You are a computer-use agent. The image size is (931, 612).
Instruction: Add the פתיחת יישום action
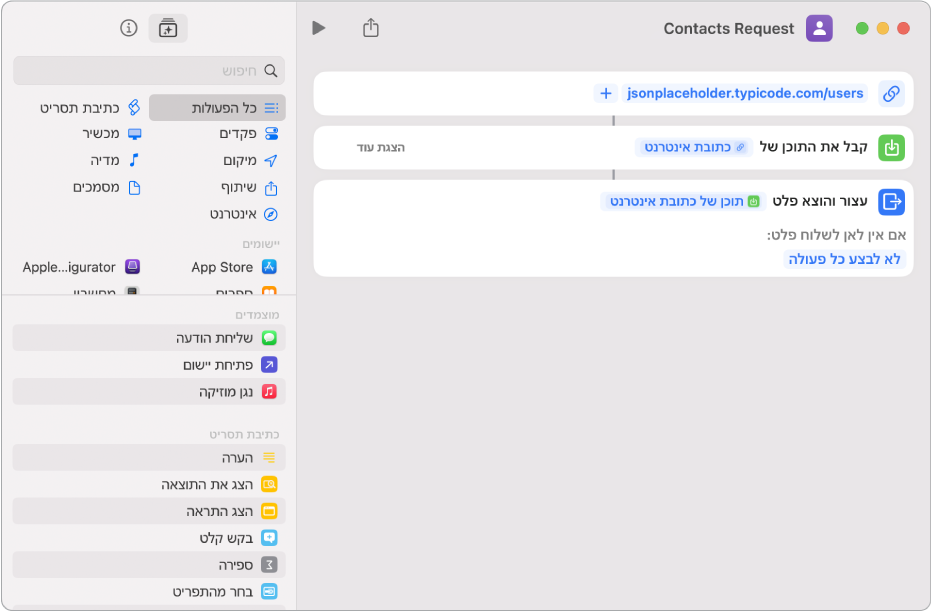tap(149, 364)
